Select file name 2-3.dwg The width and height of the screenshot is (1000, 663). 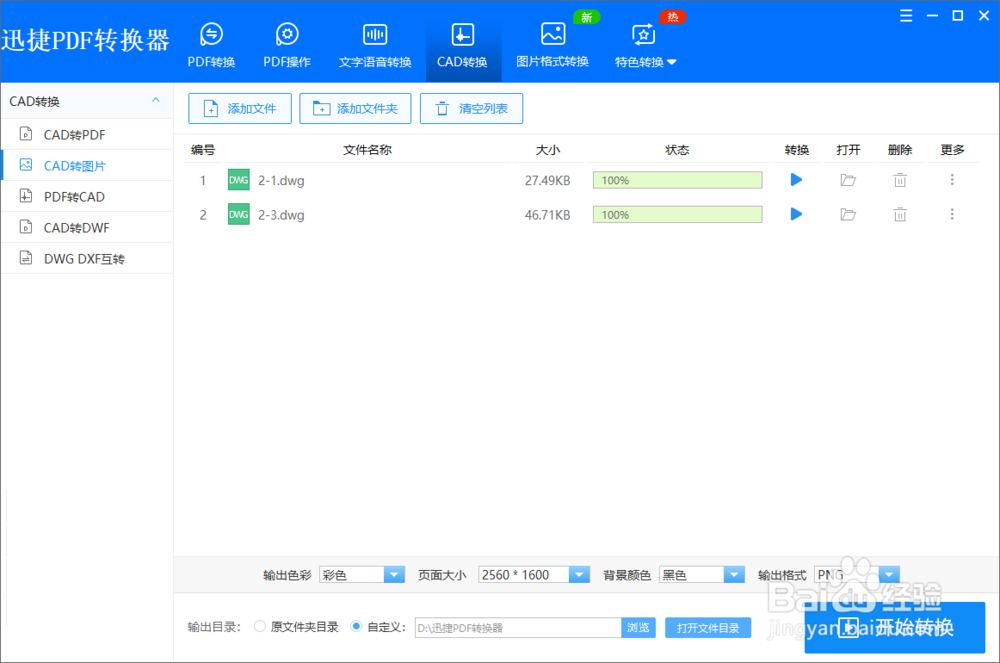281,215
